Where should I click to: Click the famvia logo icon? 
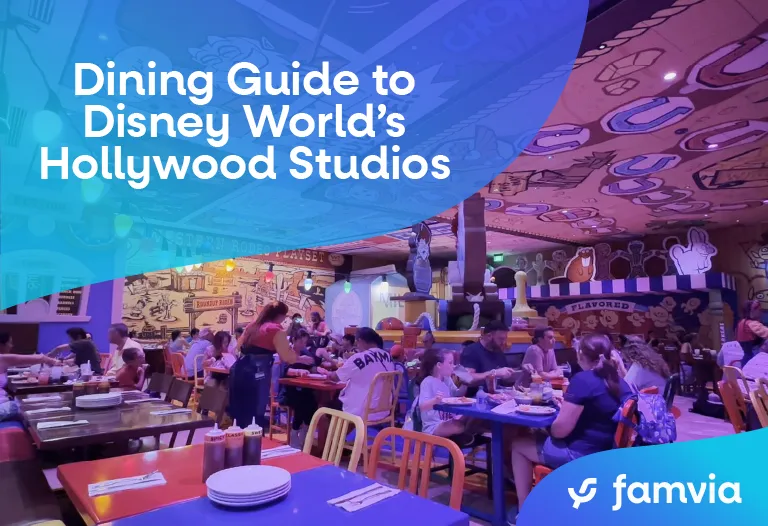582,493
